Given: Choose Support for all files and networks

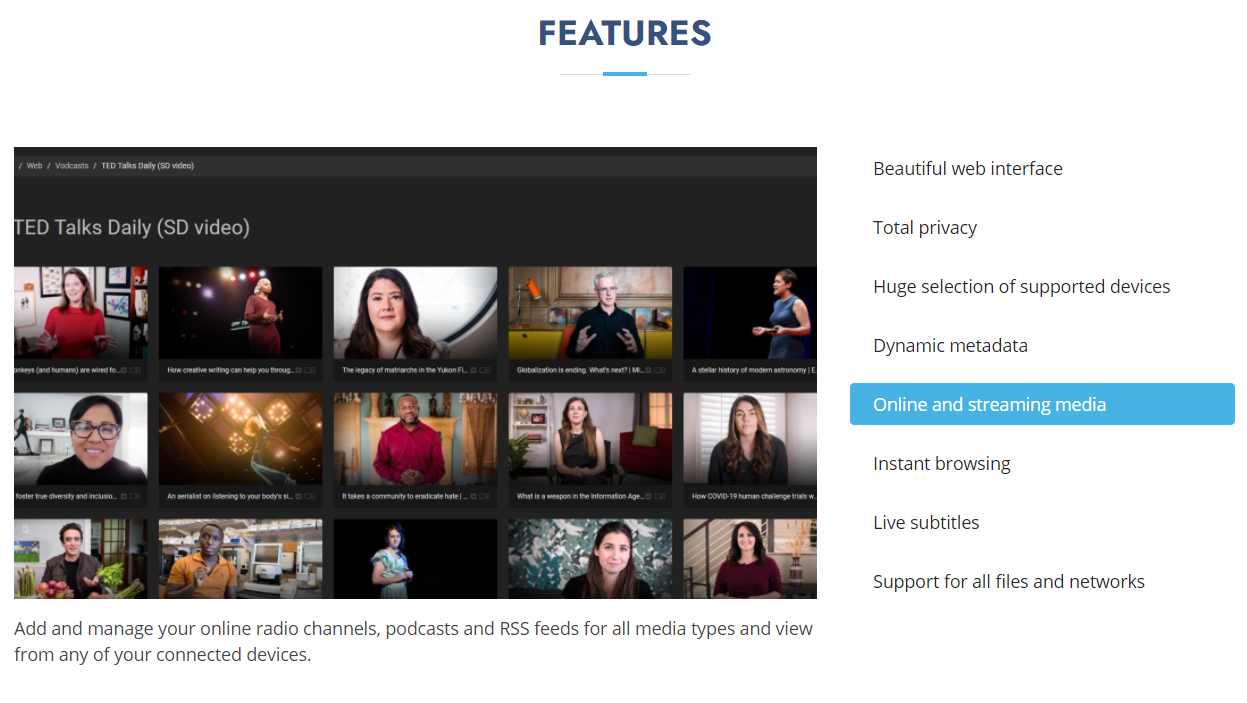Looking at the screenshot, I should click(1042, 581).
